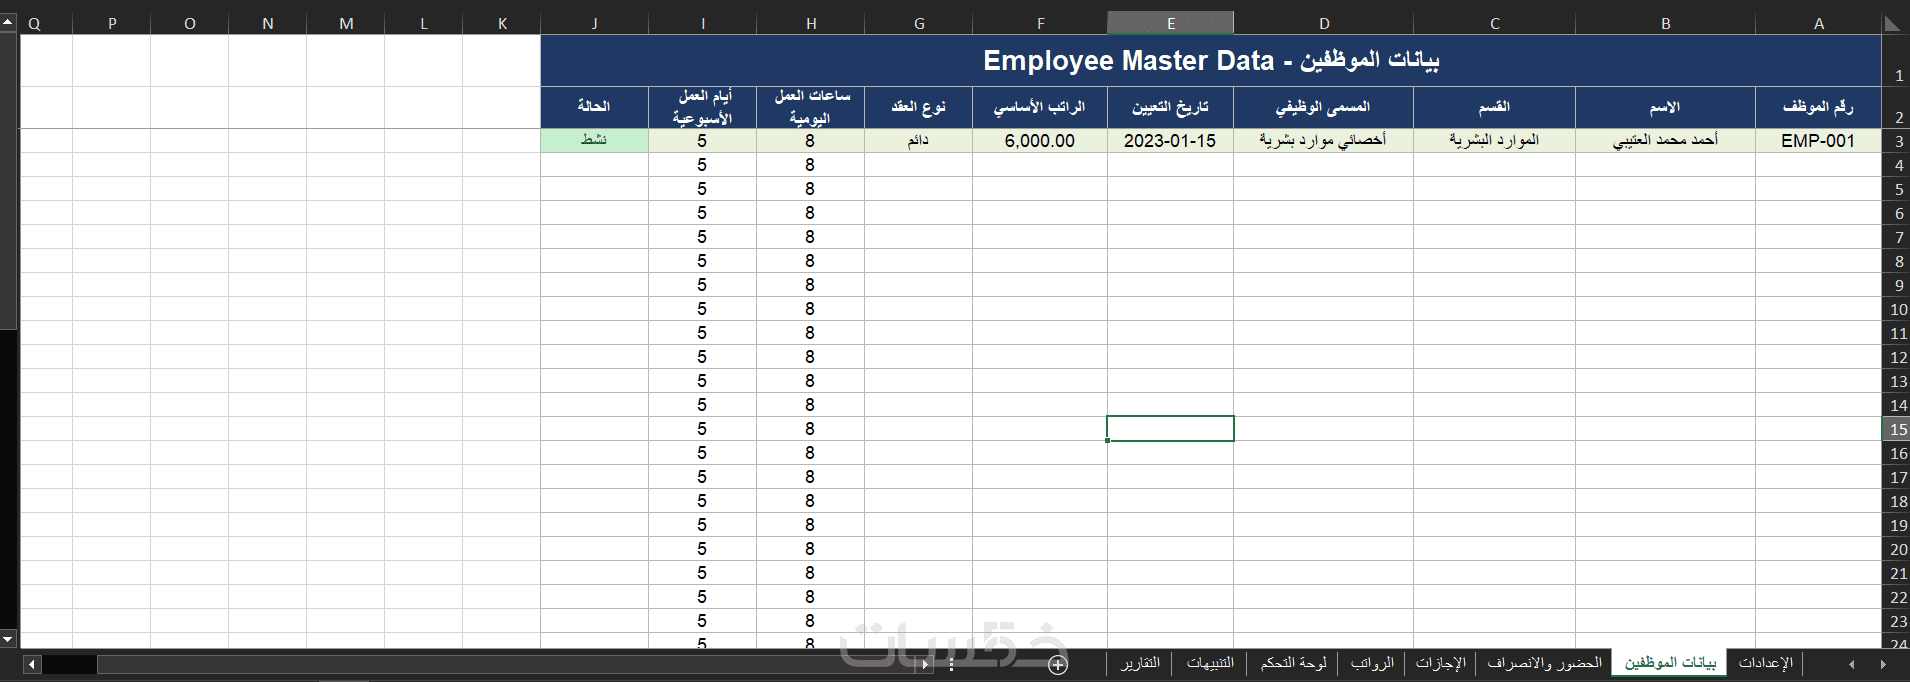The width and height of the screenshot is (1910, 682).
Task: Click the Employee Master Data title cell
Action: (1211, 61)
